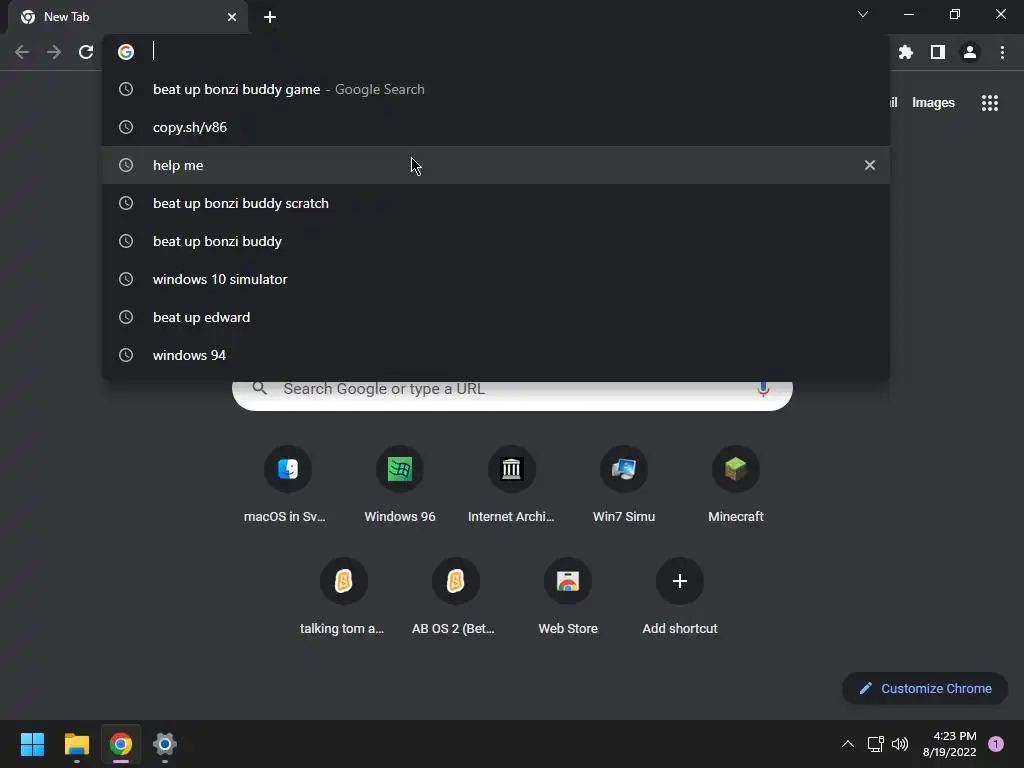Choose the 'help me' suggestion

[496, 165]
